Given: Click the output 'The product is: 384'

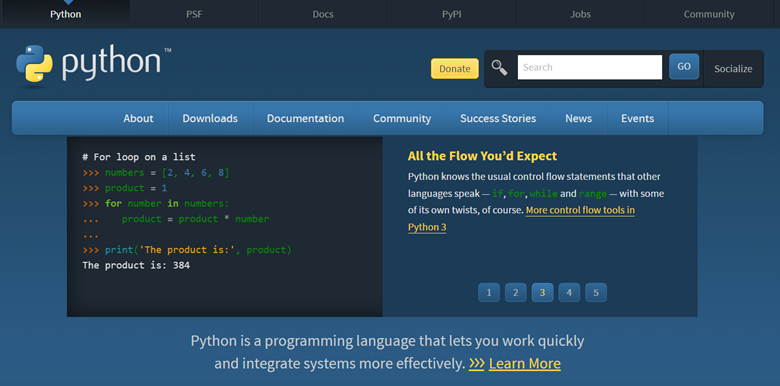Looking at the screenshot, I should coord(136,265).
